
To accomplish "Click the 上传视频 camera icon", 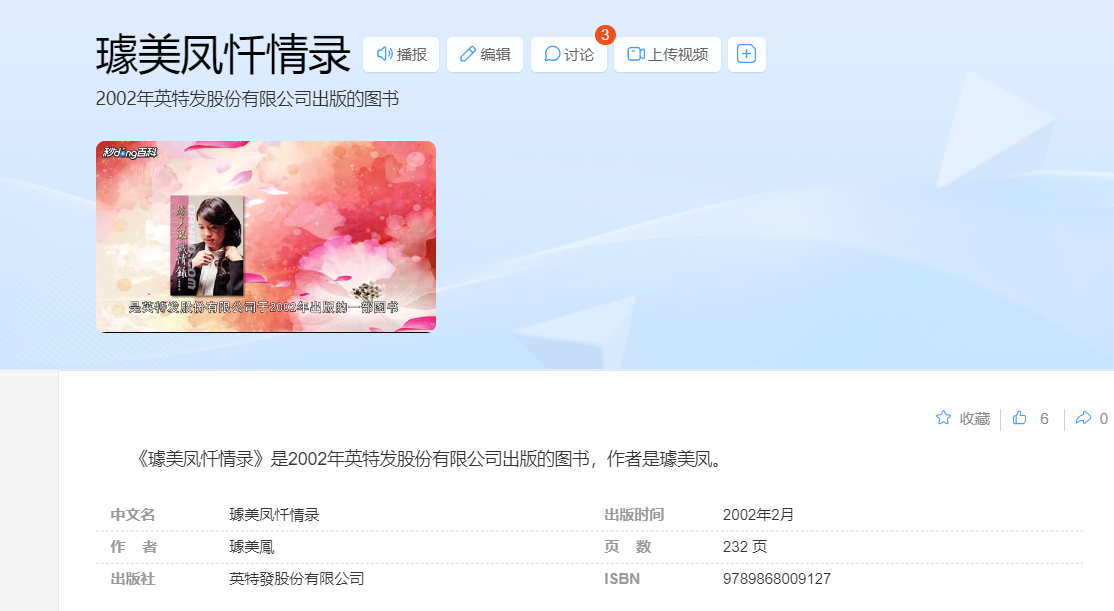I will pyautogui.click(x=636, y=54).
